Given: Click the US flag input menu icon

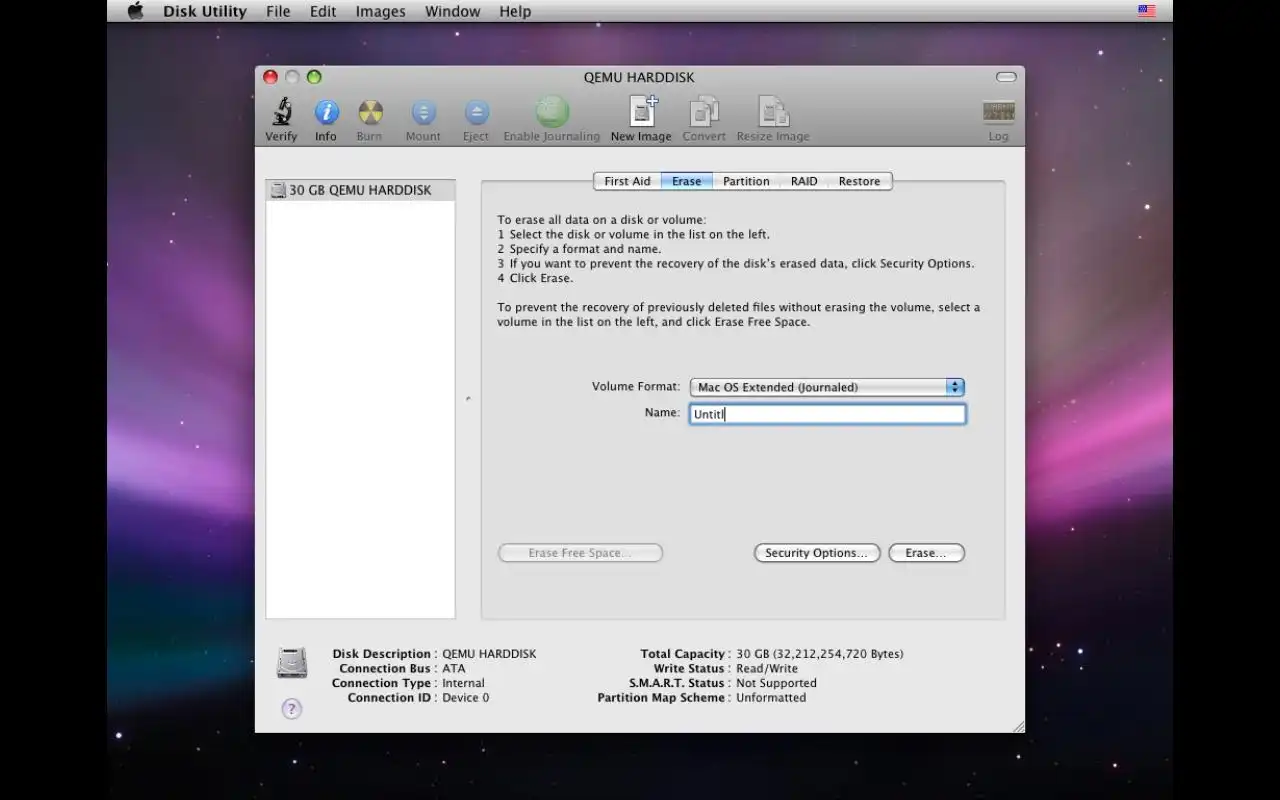Looking at the screenshot, I should coord(1146,11).
